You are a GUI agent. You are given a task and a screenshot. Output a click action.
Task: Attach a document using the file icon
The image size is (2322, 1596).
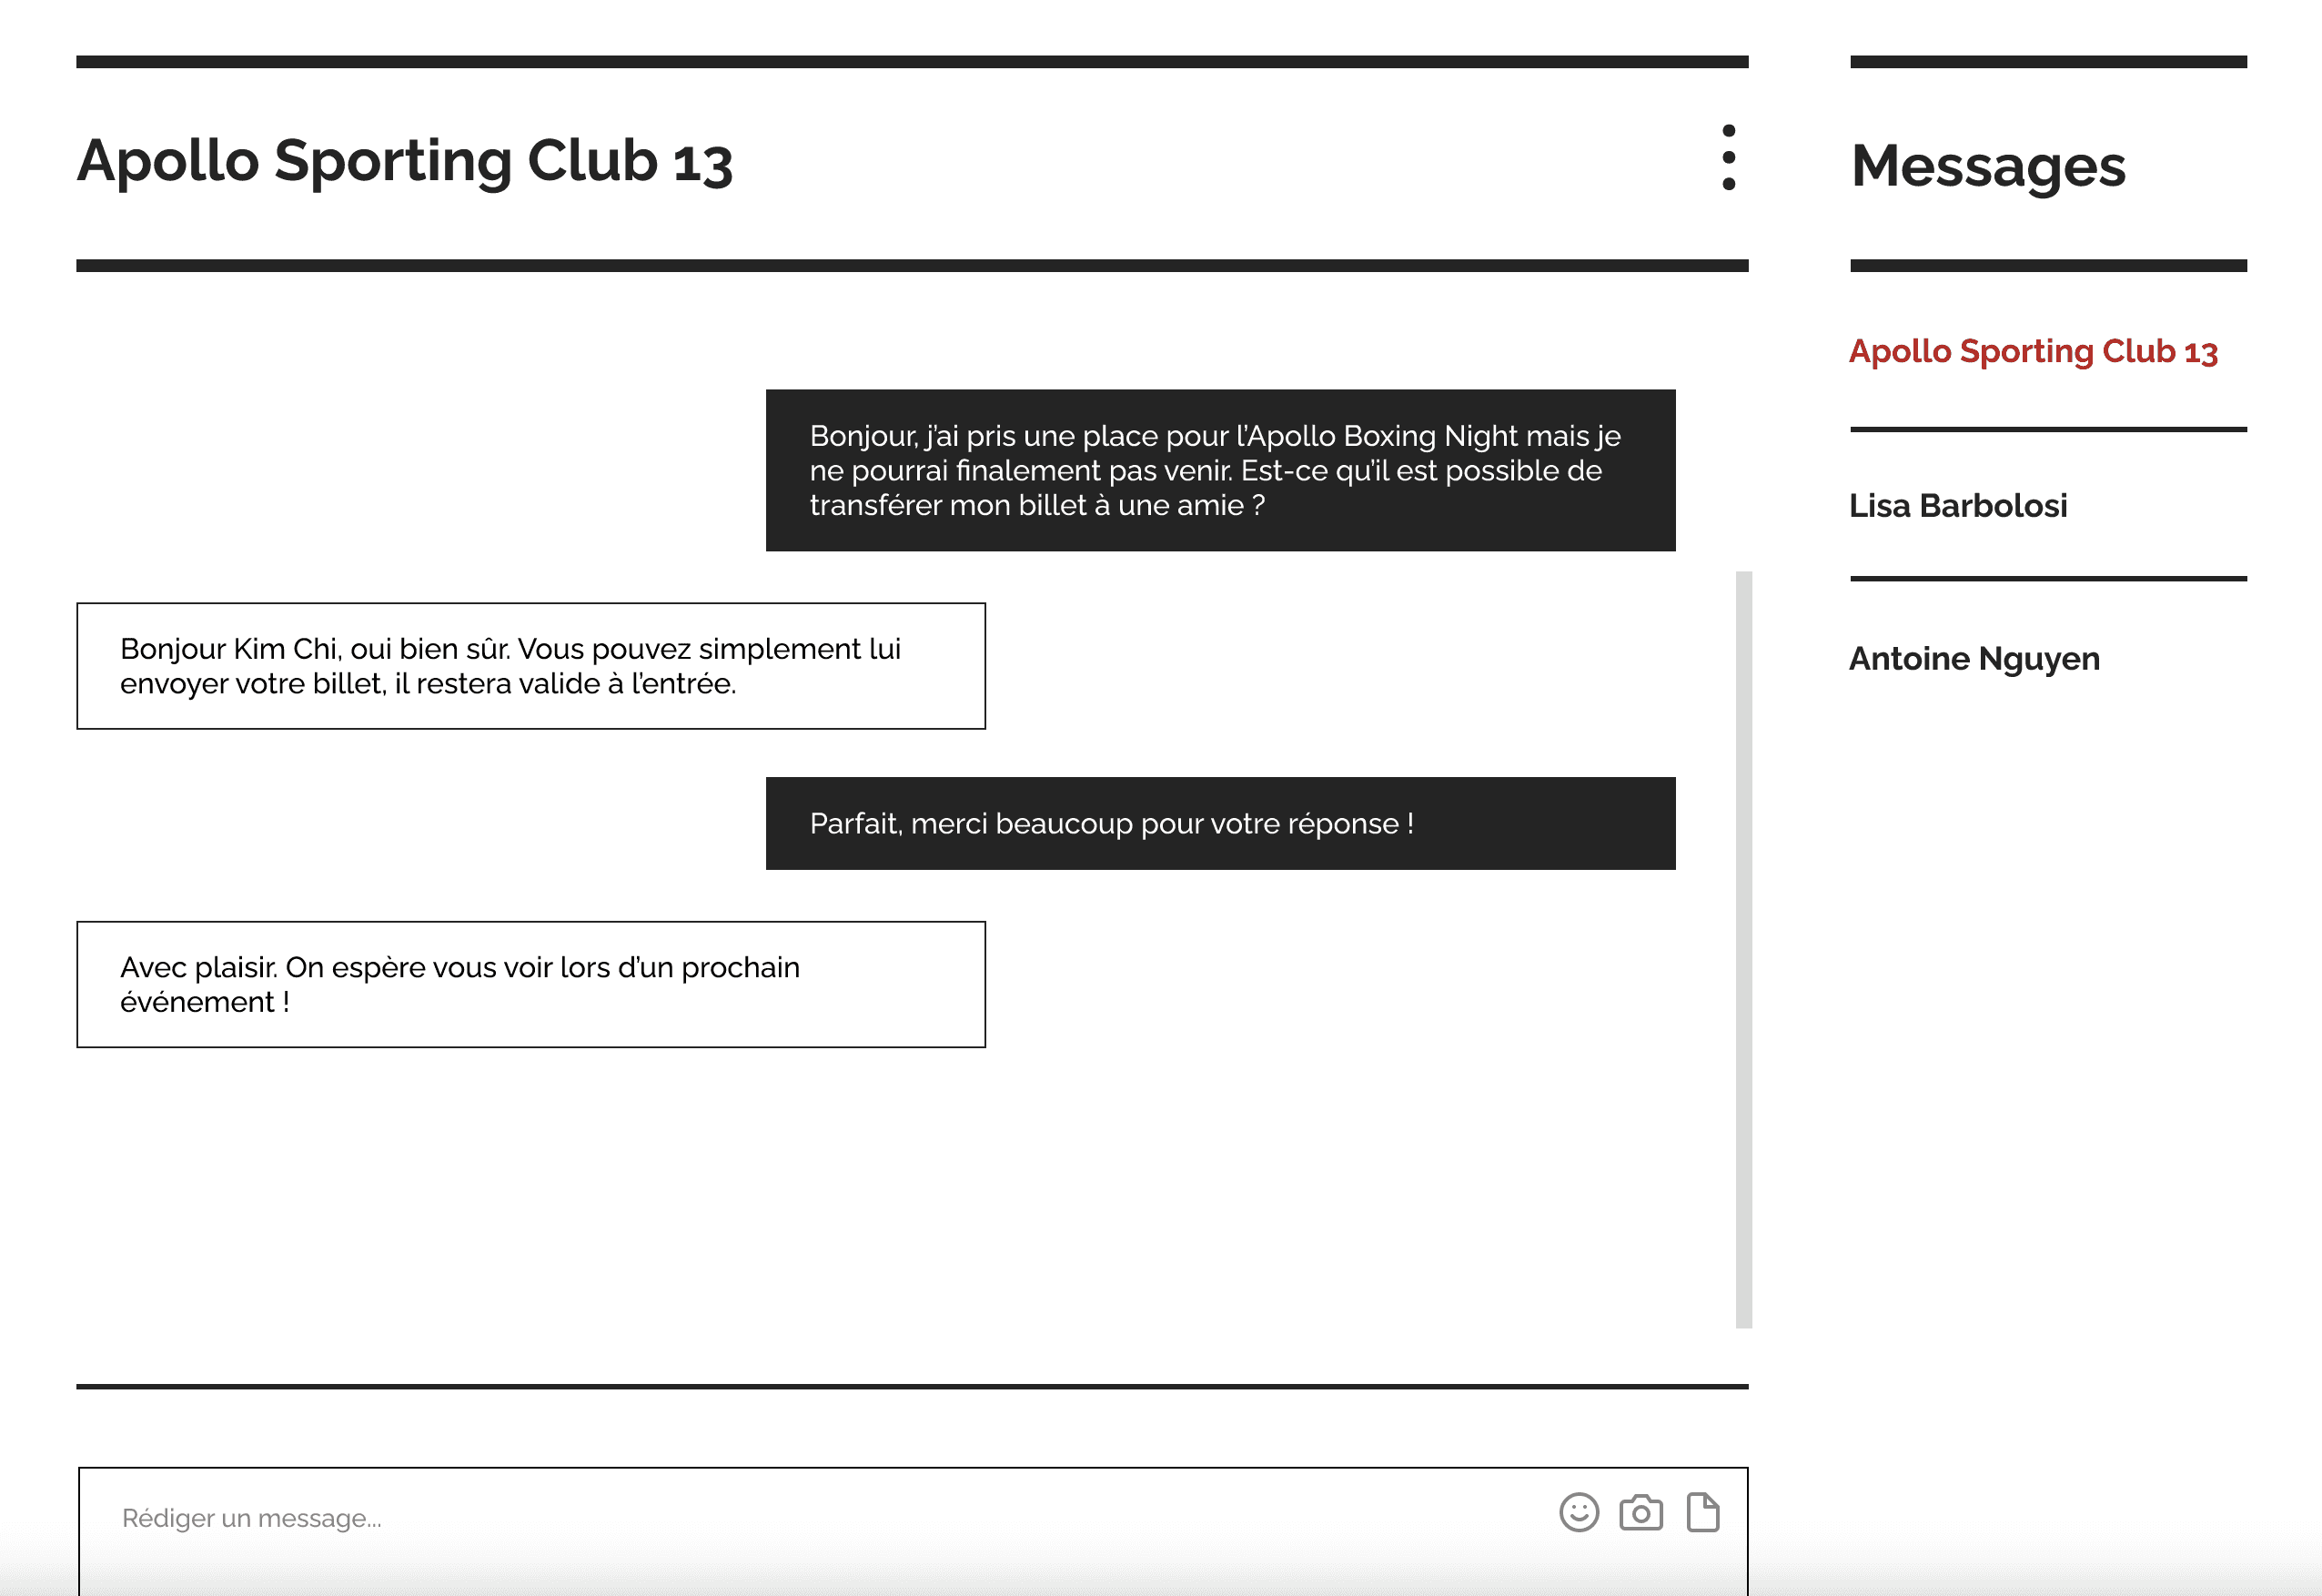tap(1703, 1512)
